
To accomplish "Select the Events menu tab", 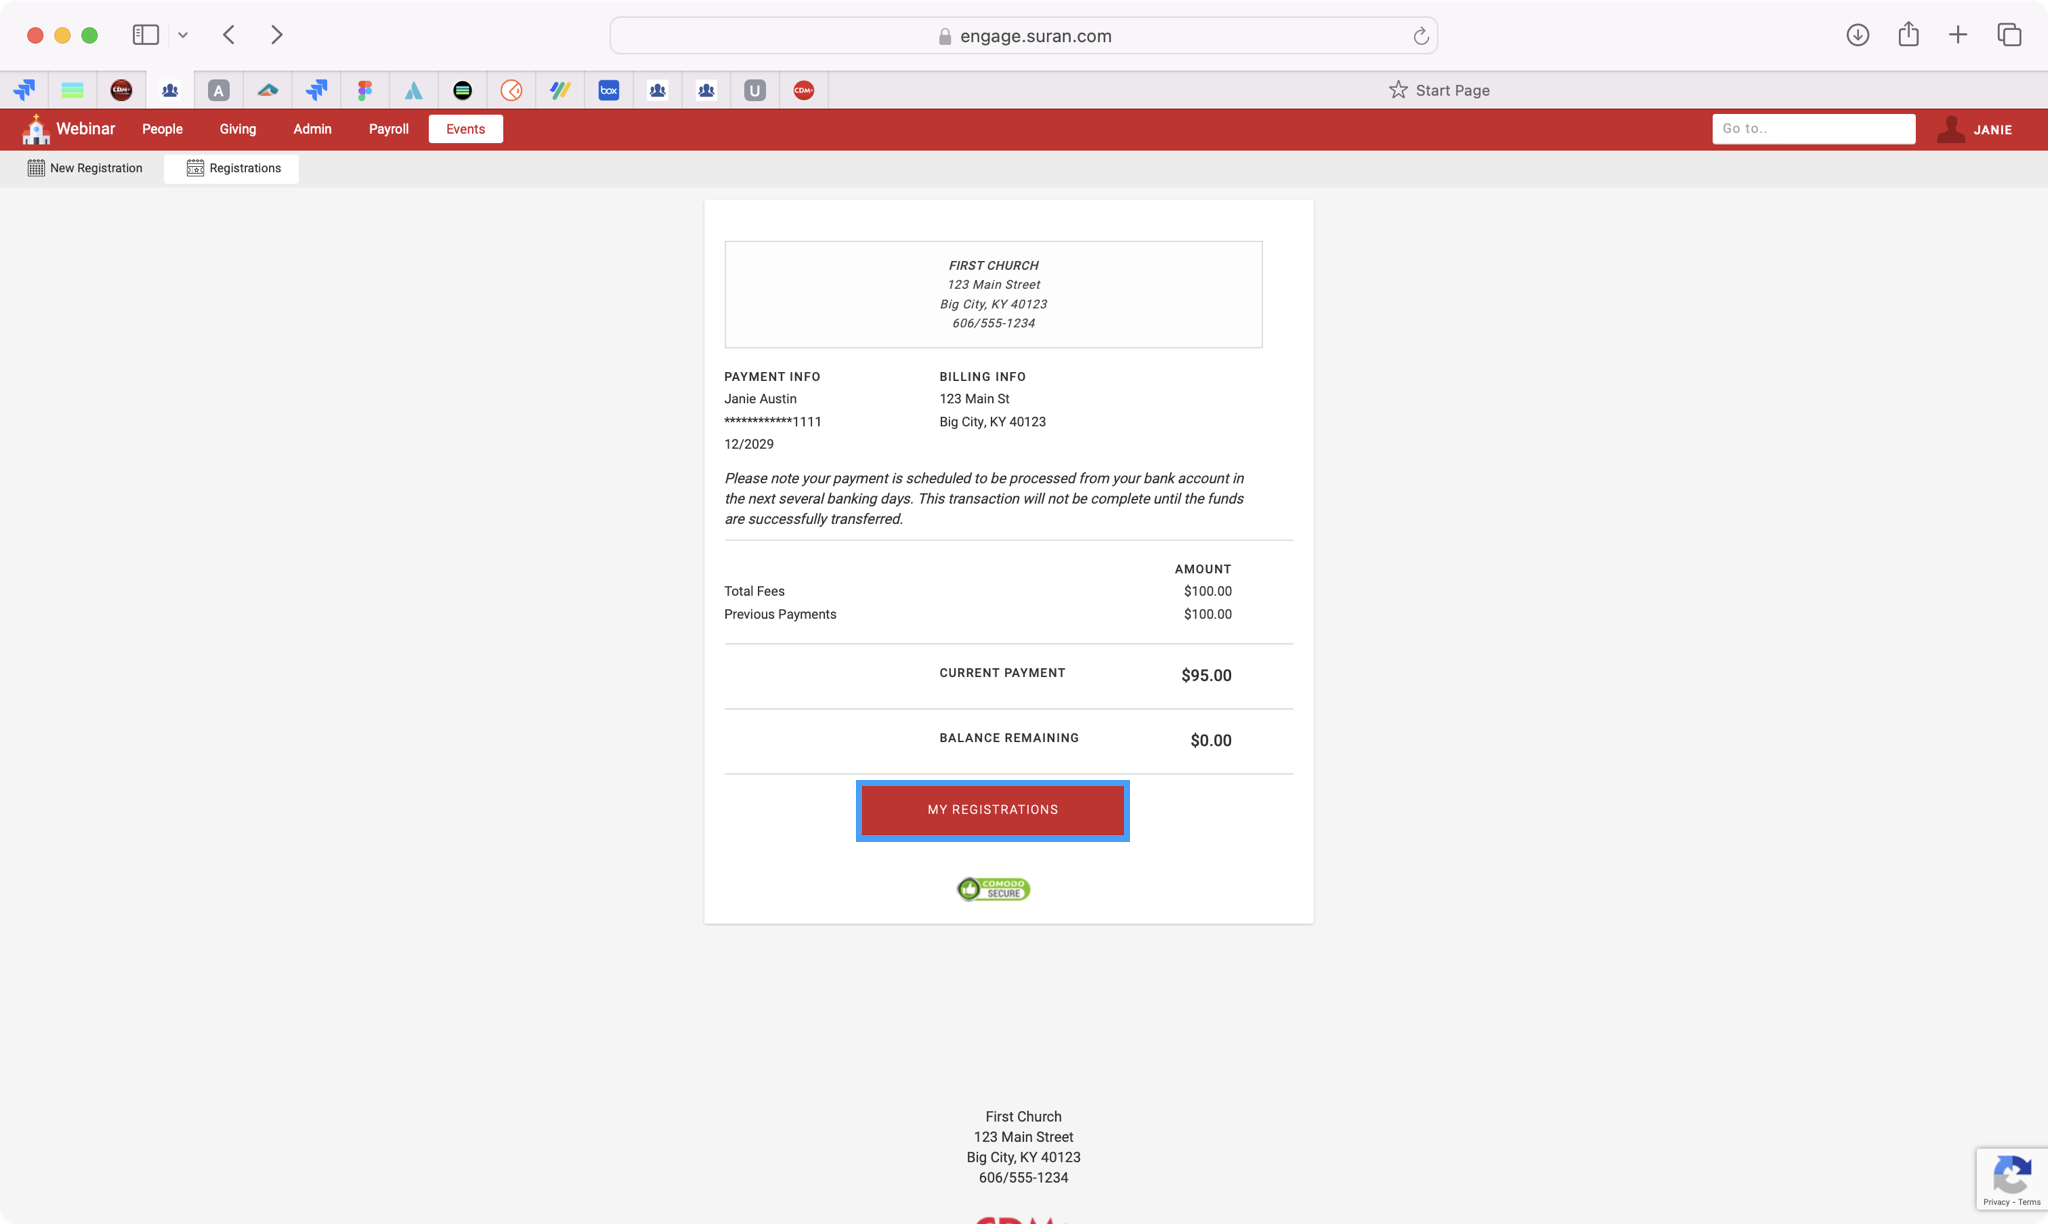I will [x=465, y=129].
